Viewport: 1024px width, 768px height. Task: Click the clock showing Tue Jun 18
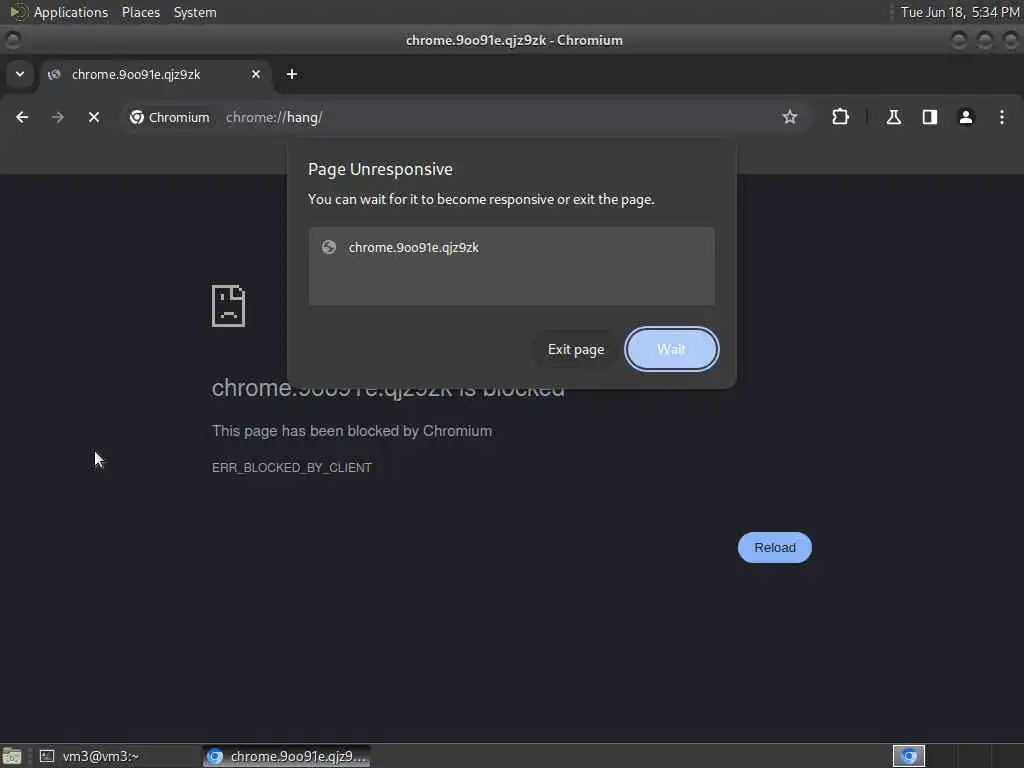[959, 12]
